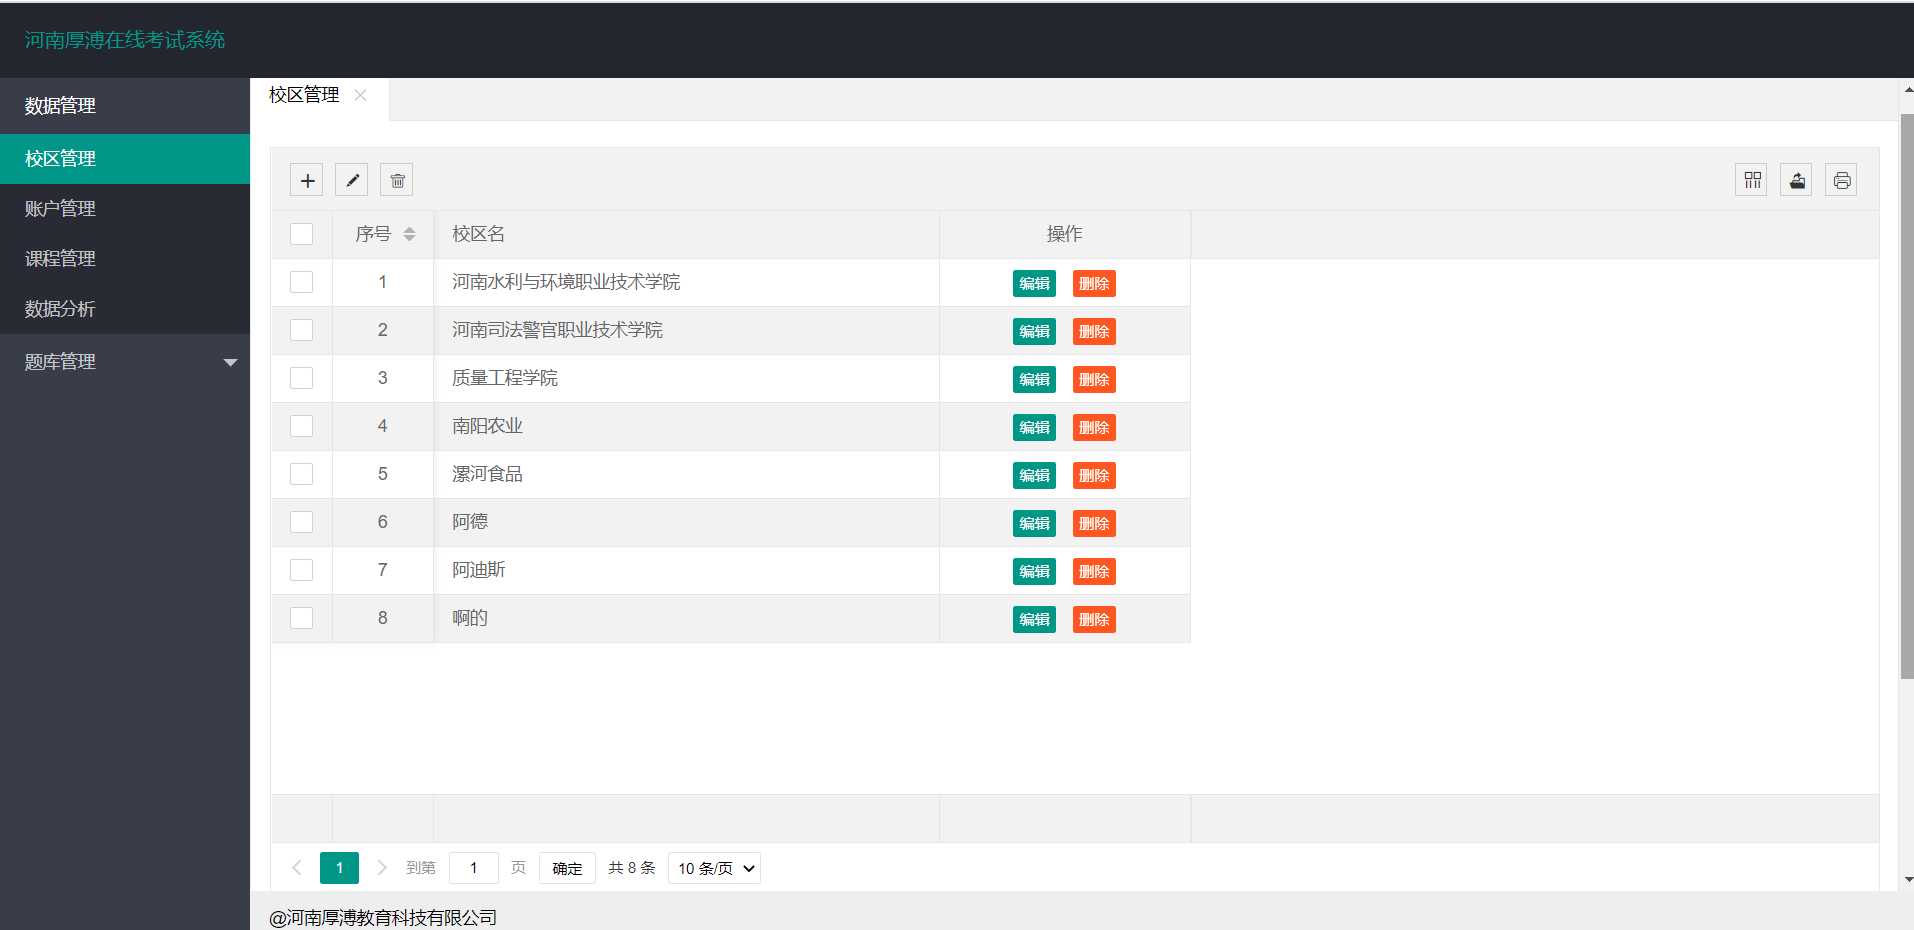Screen dimensions: 1914x930
Task: Click the 操作 column header
Action: coord(1064,234)
